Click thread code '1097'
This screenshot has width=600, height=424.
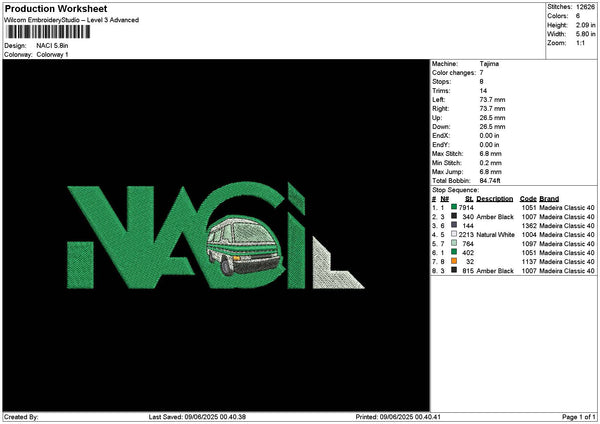point(529,244)
